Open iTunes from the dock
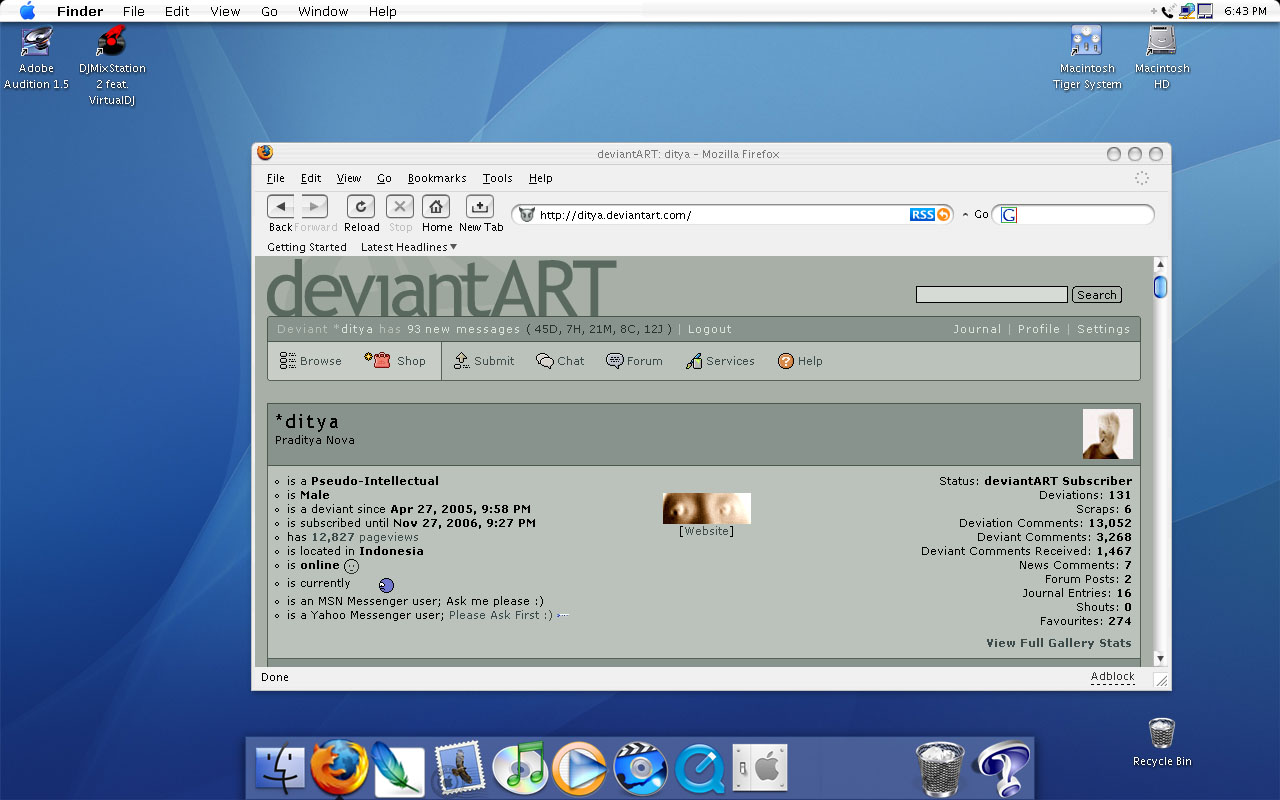This screenshot has width=1280, height=800. [519, 768]
